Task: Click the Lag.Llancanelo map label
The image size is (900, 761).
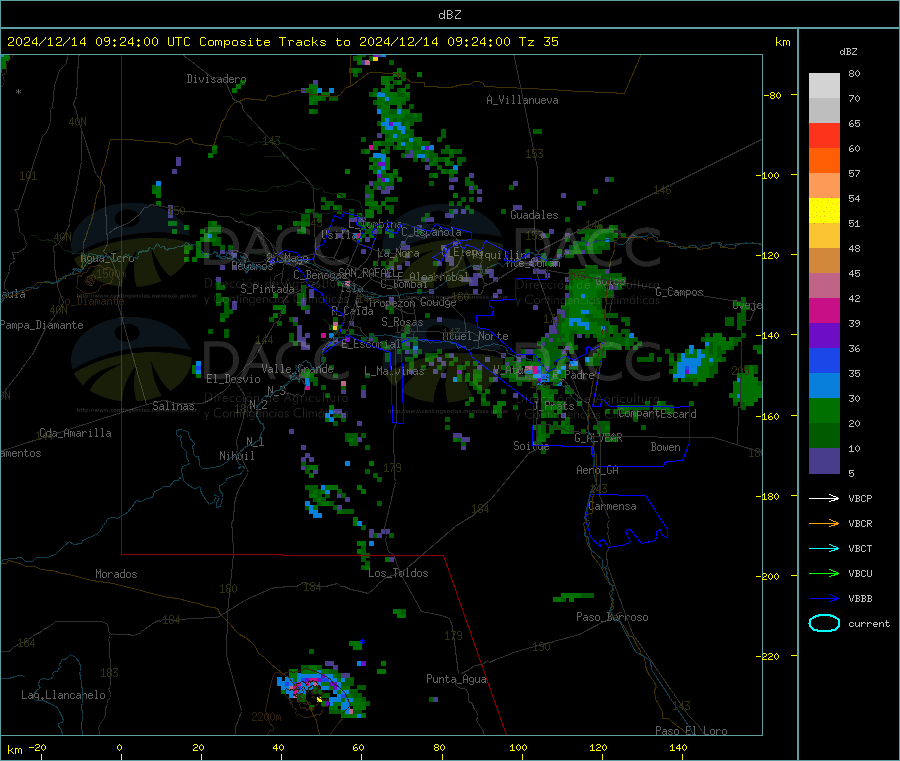Action: (x=64, y=695)
